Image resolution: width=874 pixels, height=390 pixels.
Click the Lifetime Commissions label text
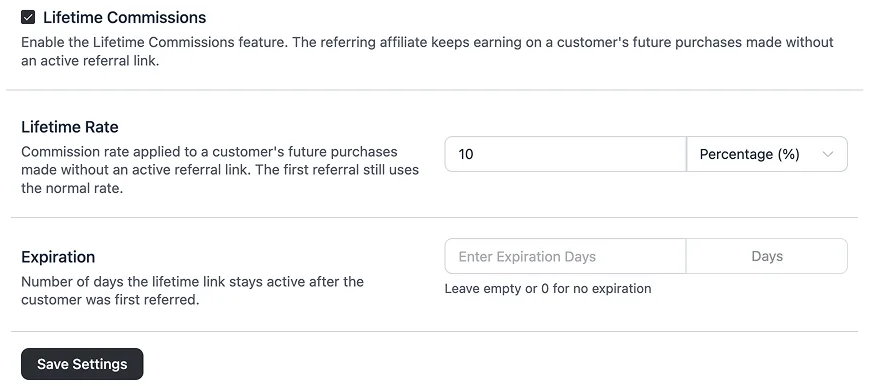[x=124, y=17]
